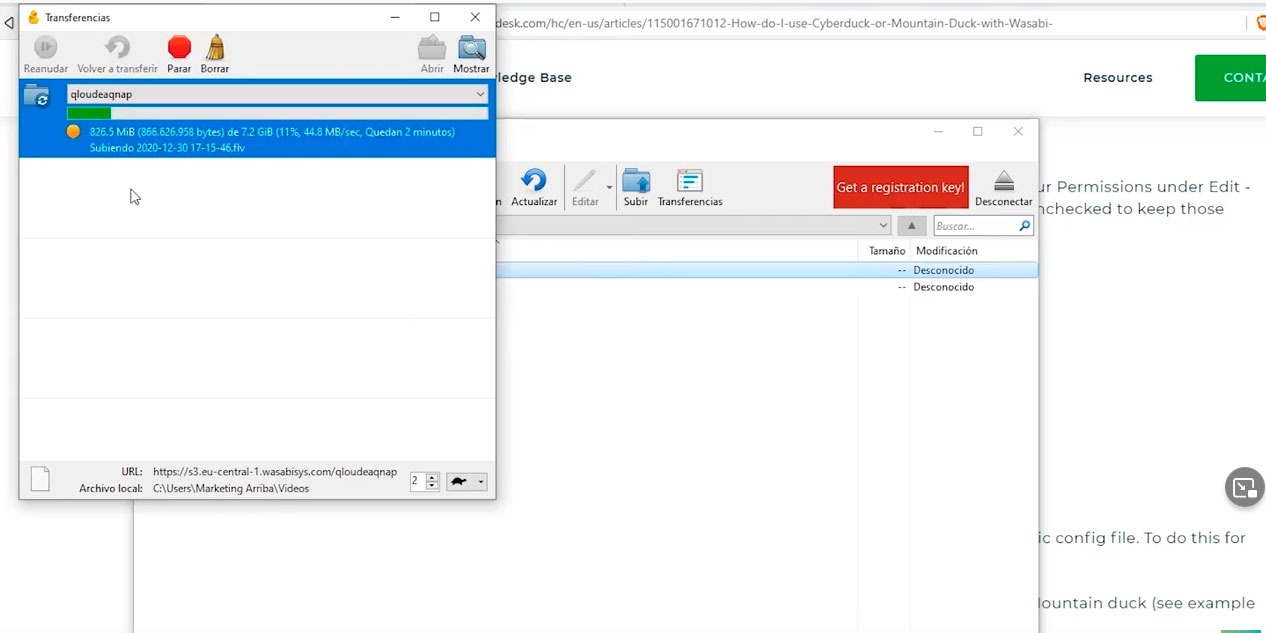Screen dimensions: 1266x633
Task: Refresh listing with Actualizar icon
Action: point(534,180)
